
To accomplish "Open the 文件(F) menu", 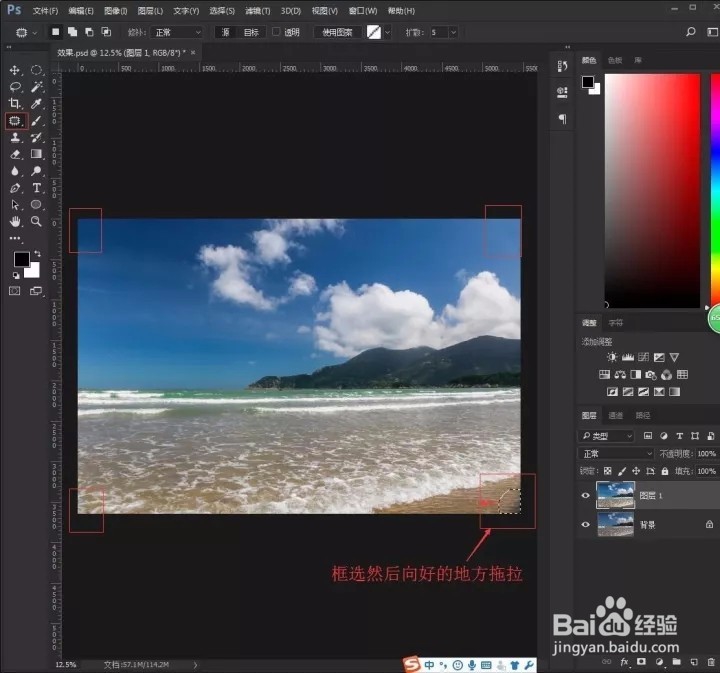I will [45, 11].
